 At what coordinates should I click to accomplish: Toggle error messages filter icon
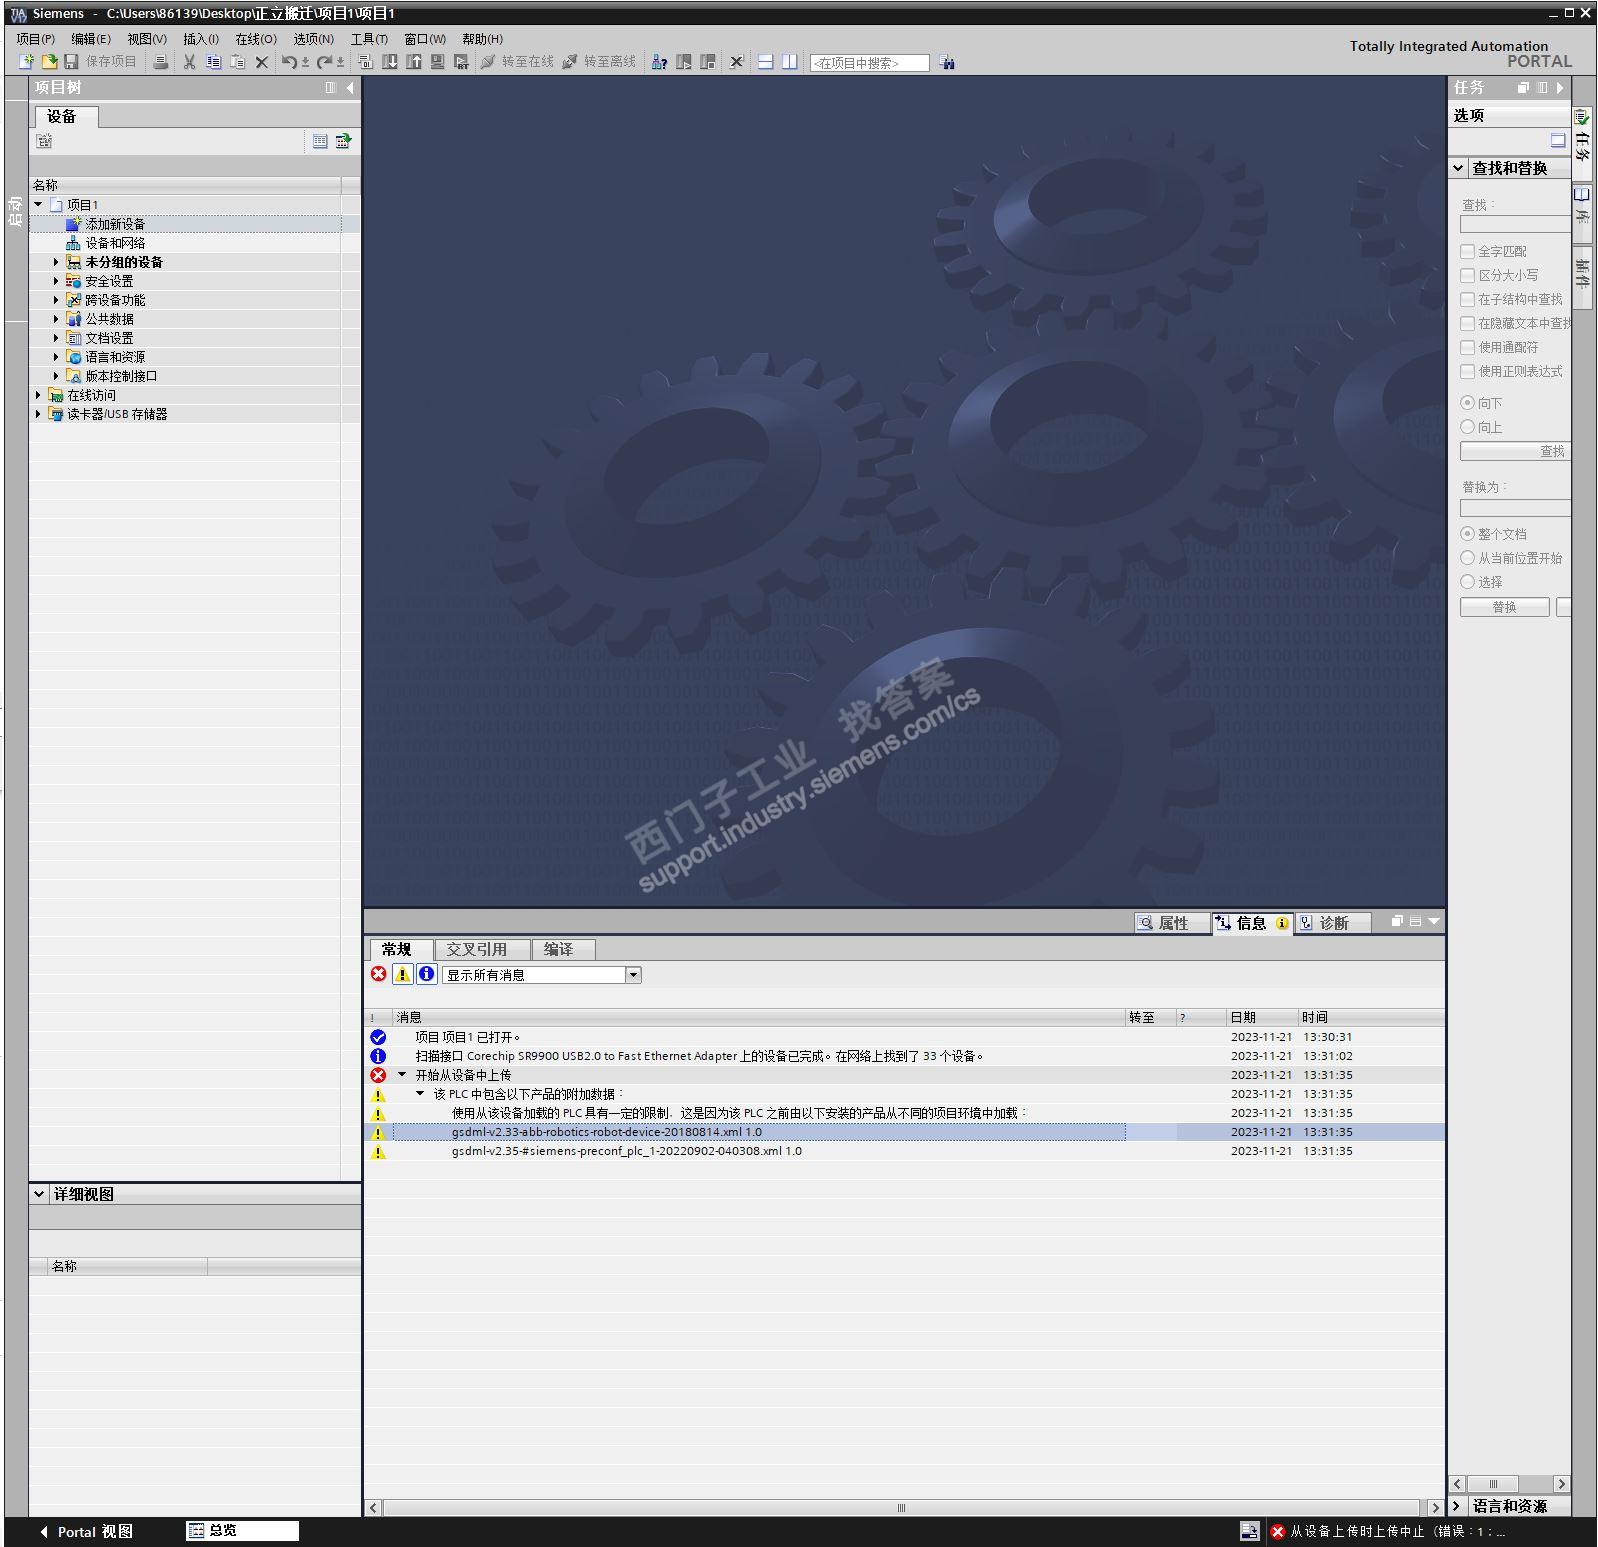[379, 974]
